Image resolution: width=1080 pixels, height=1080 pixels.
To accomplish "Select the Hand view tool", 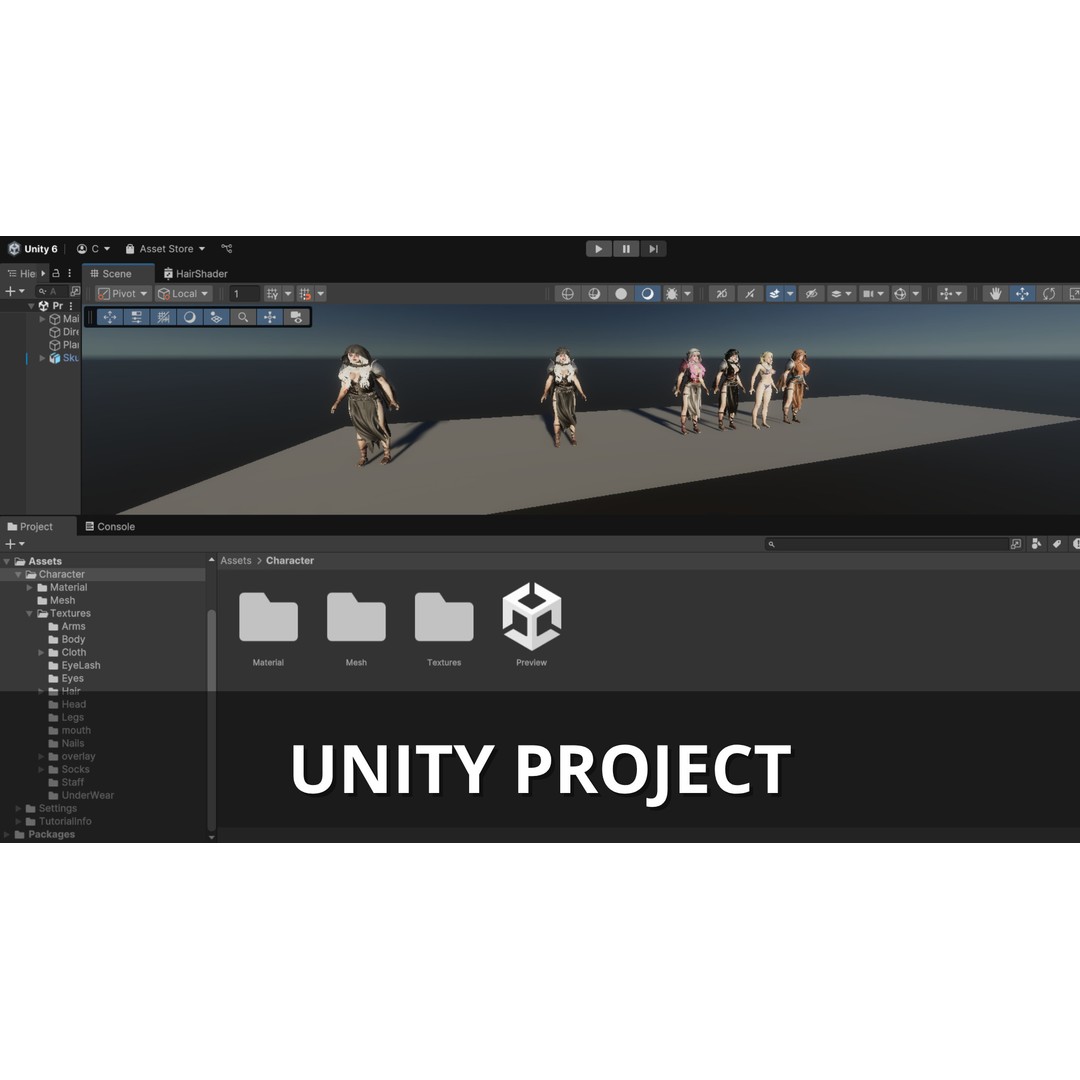I will click(x=995, y=294).
